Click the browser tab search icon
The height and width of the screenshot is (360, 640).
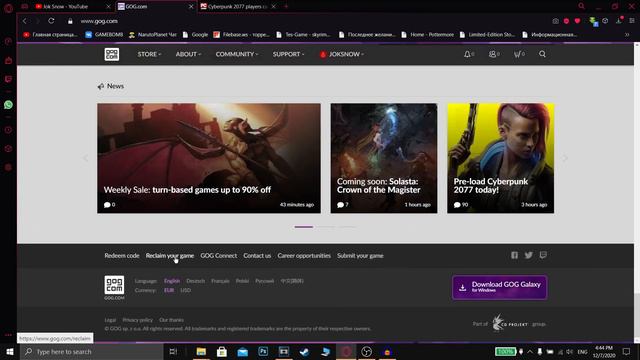click(x=581, y=6)
